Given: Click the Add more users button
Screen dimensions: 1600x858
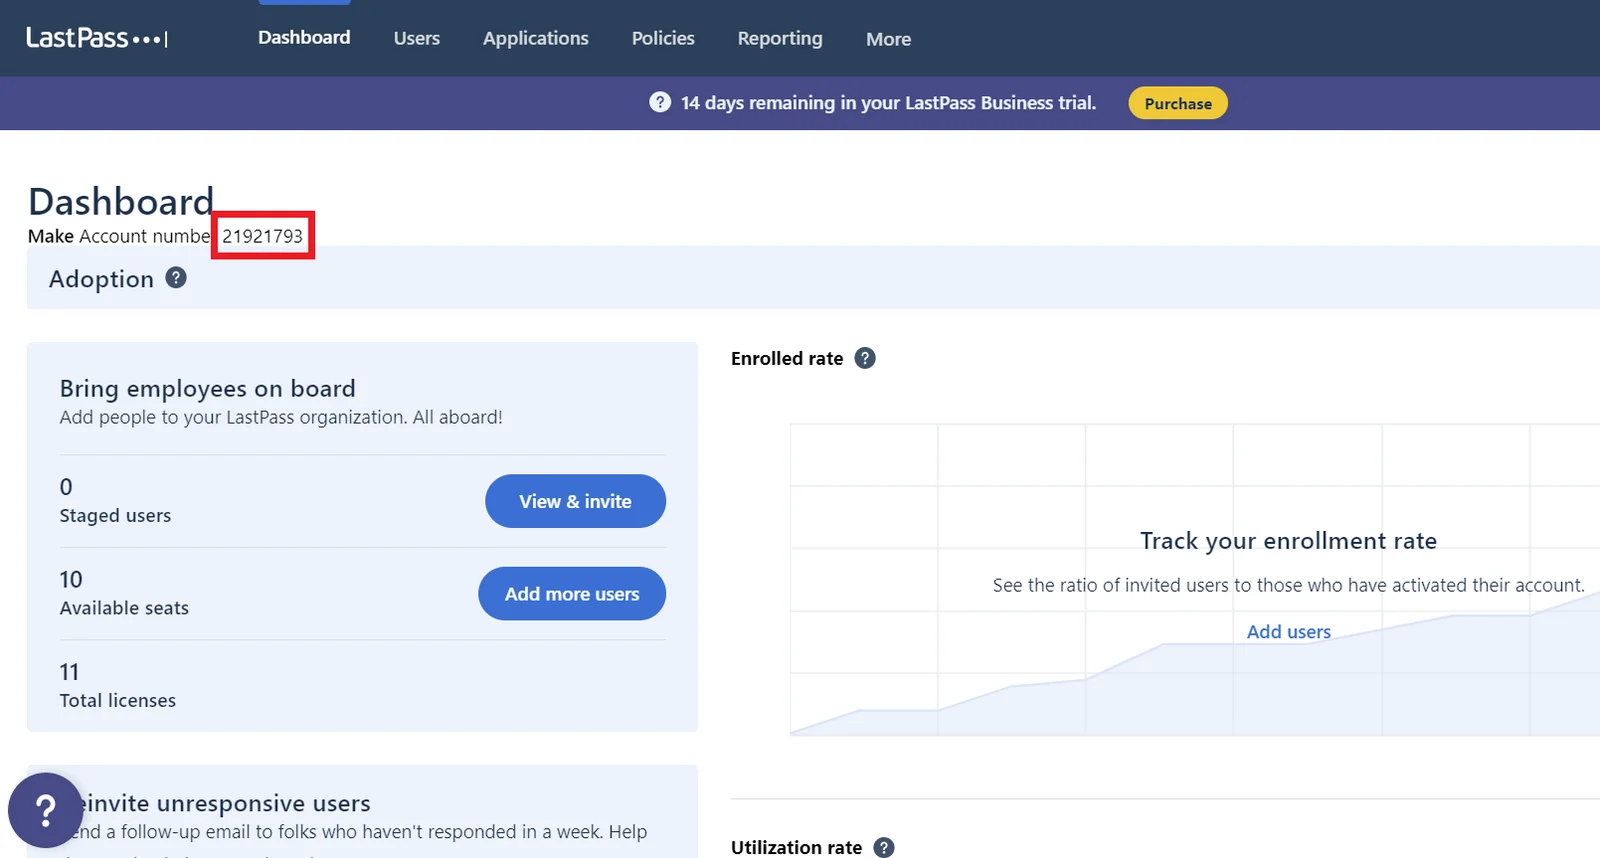Looking at the screenshot, I should point(572,594).
